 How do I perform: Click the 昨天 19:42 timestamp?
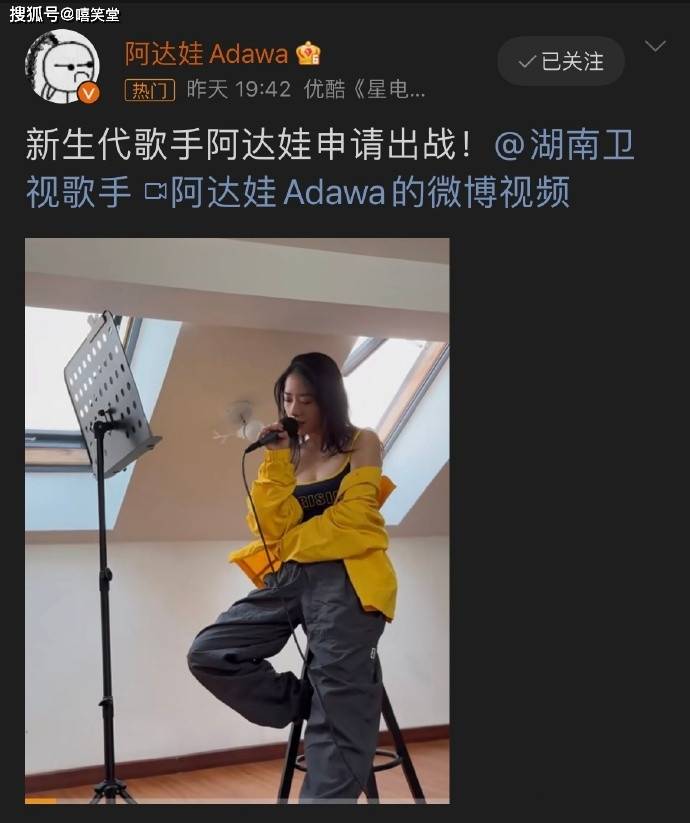(x=239, y=90)
